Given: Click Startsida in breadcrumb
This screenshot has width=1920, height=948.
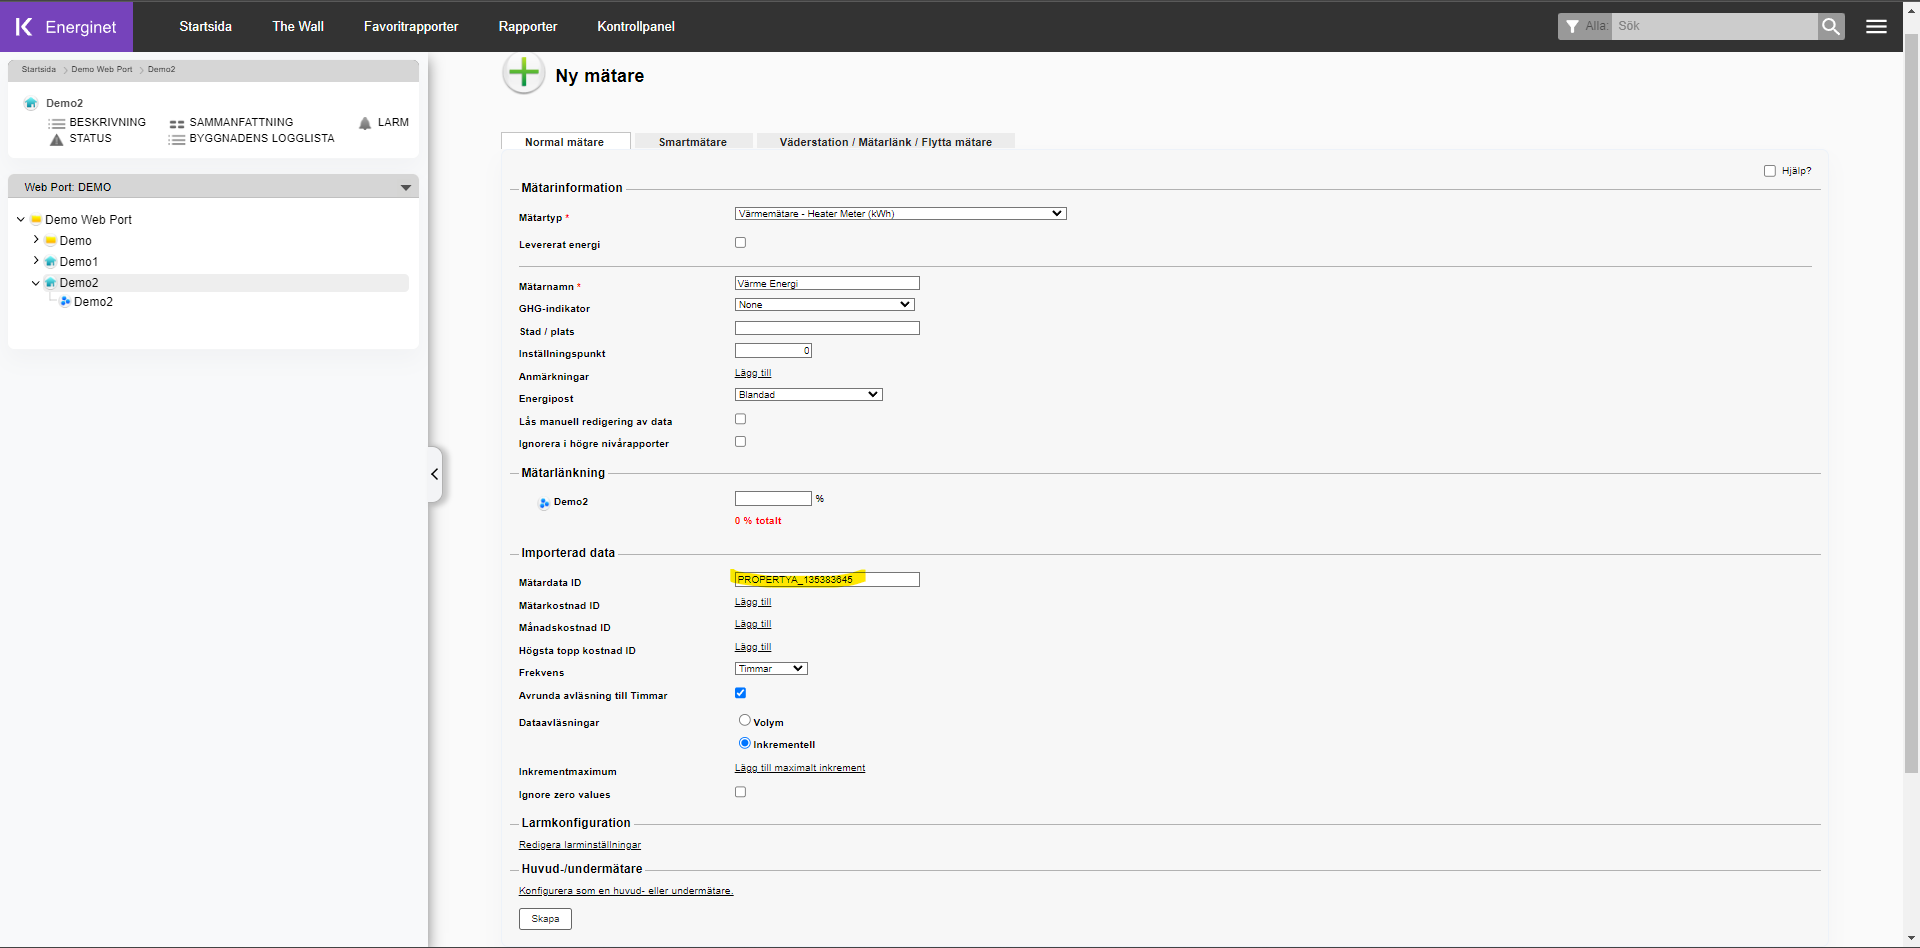Looking at the screenshot, I should click(x=39, y=70).
